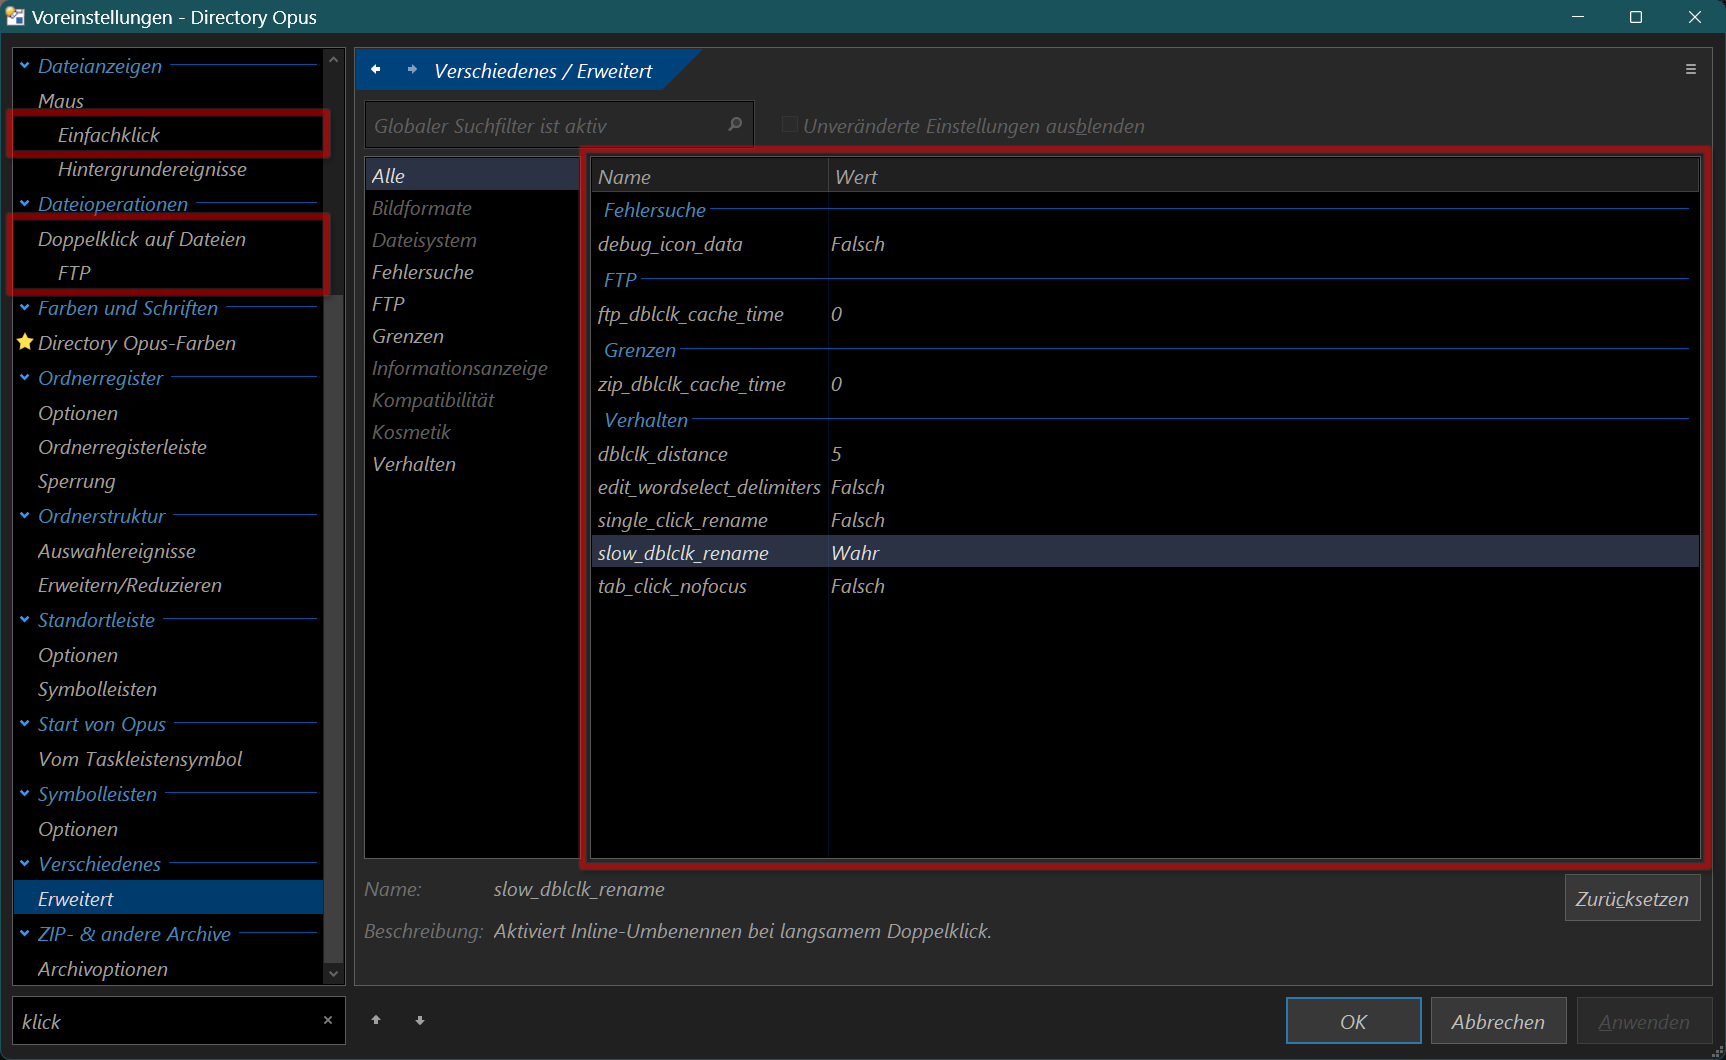Viewport: 1726px width, 1060px height.
Task: Clear the 'klick' search with the X
Action: click(327, 1020)
